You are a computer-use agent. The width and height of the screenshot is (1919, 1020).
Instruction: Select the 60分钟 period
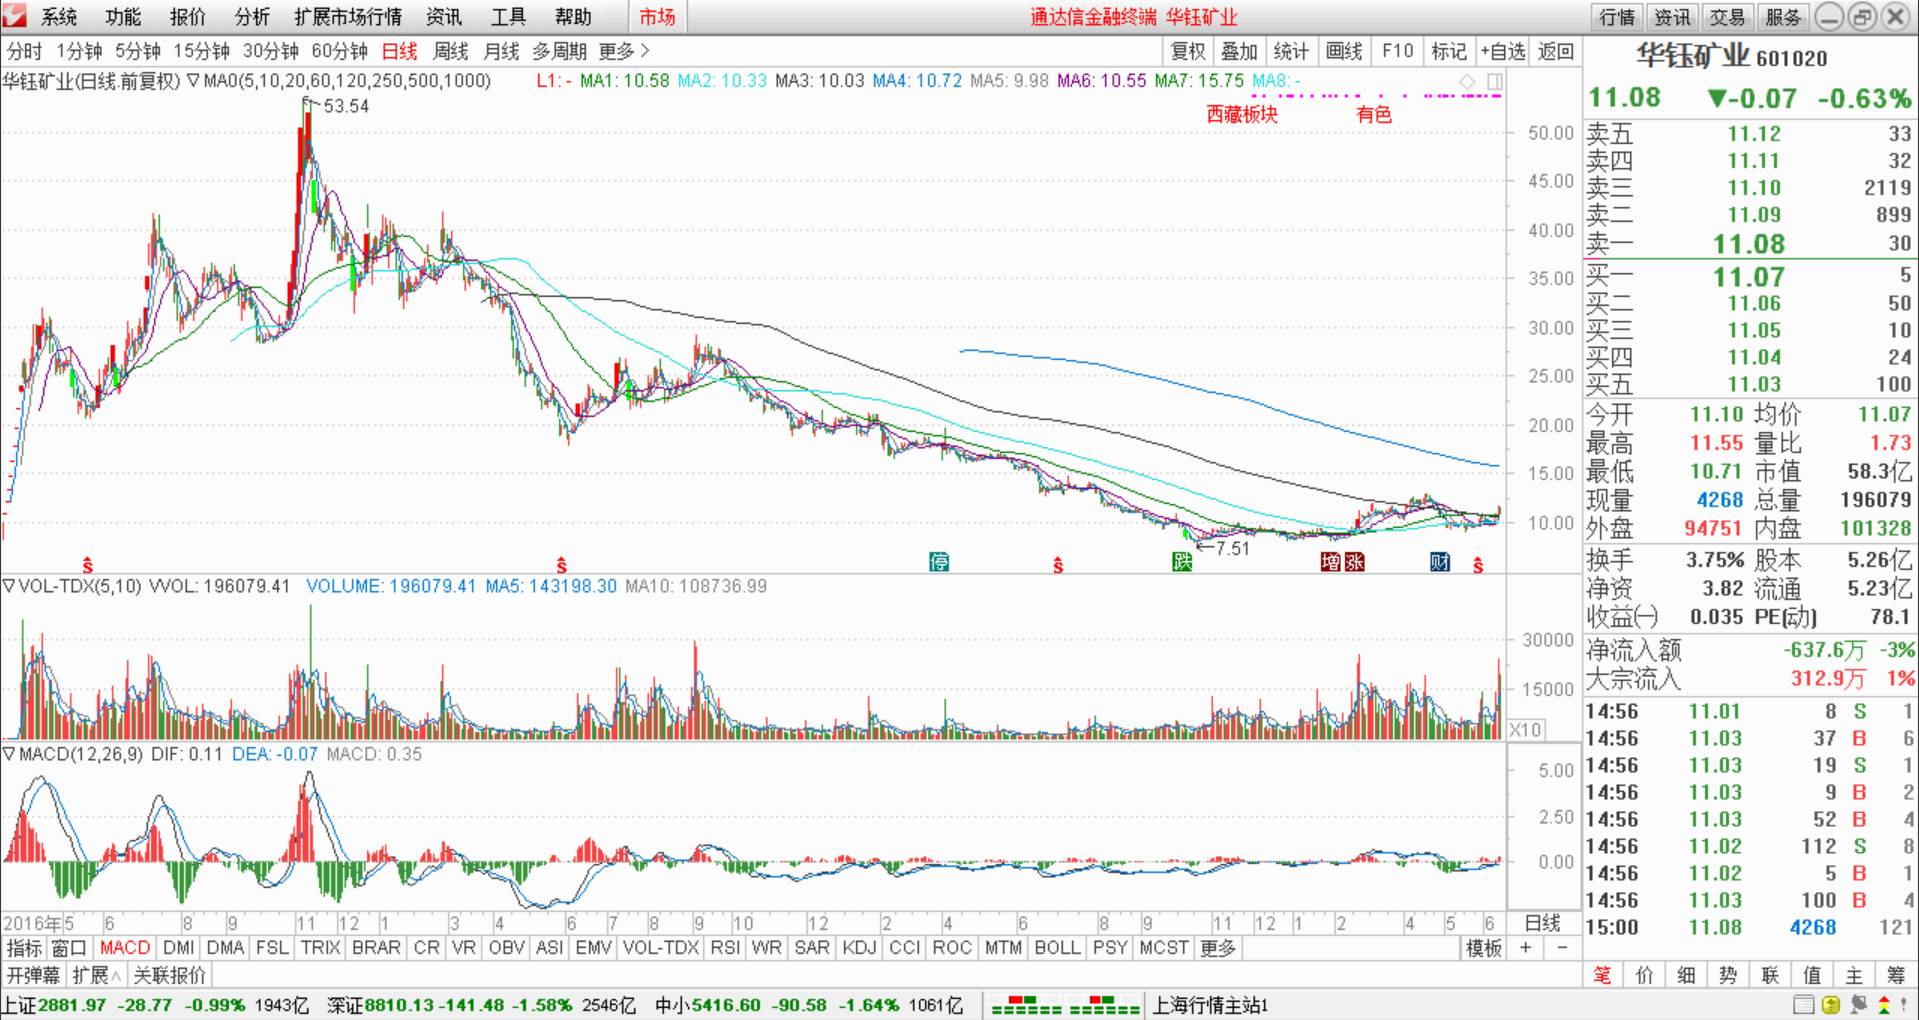point(340,51)
